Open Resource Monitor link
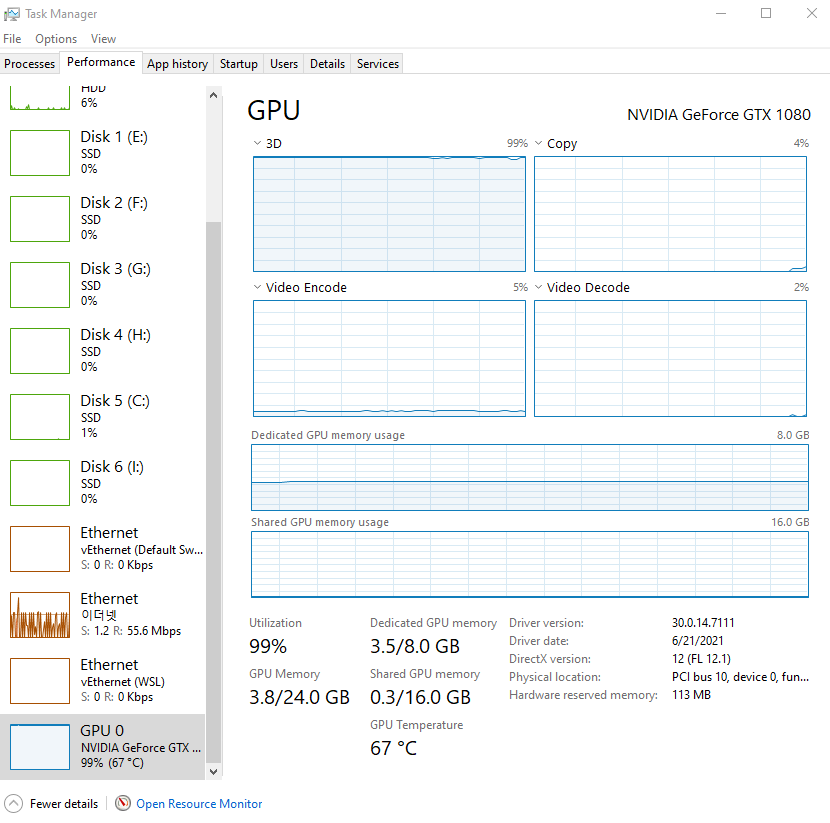This screenshot has height=823, width=830. coord(199,804)
